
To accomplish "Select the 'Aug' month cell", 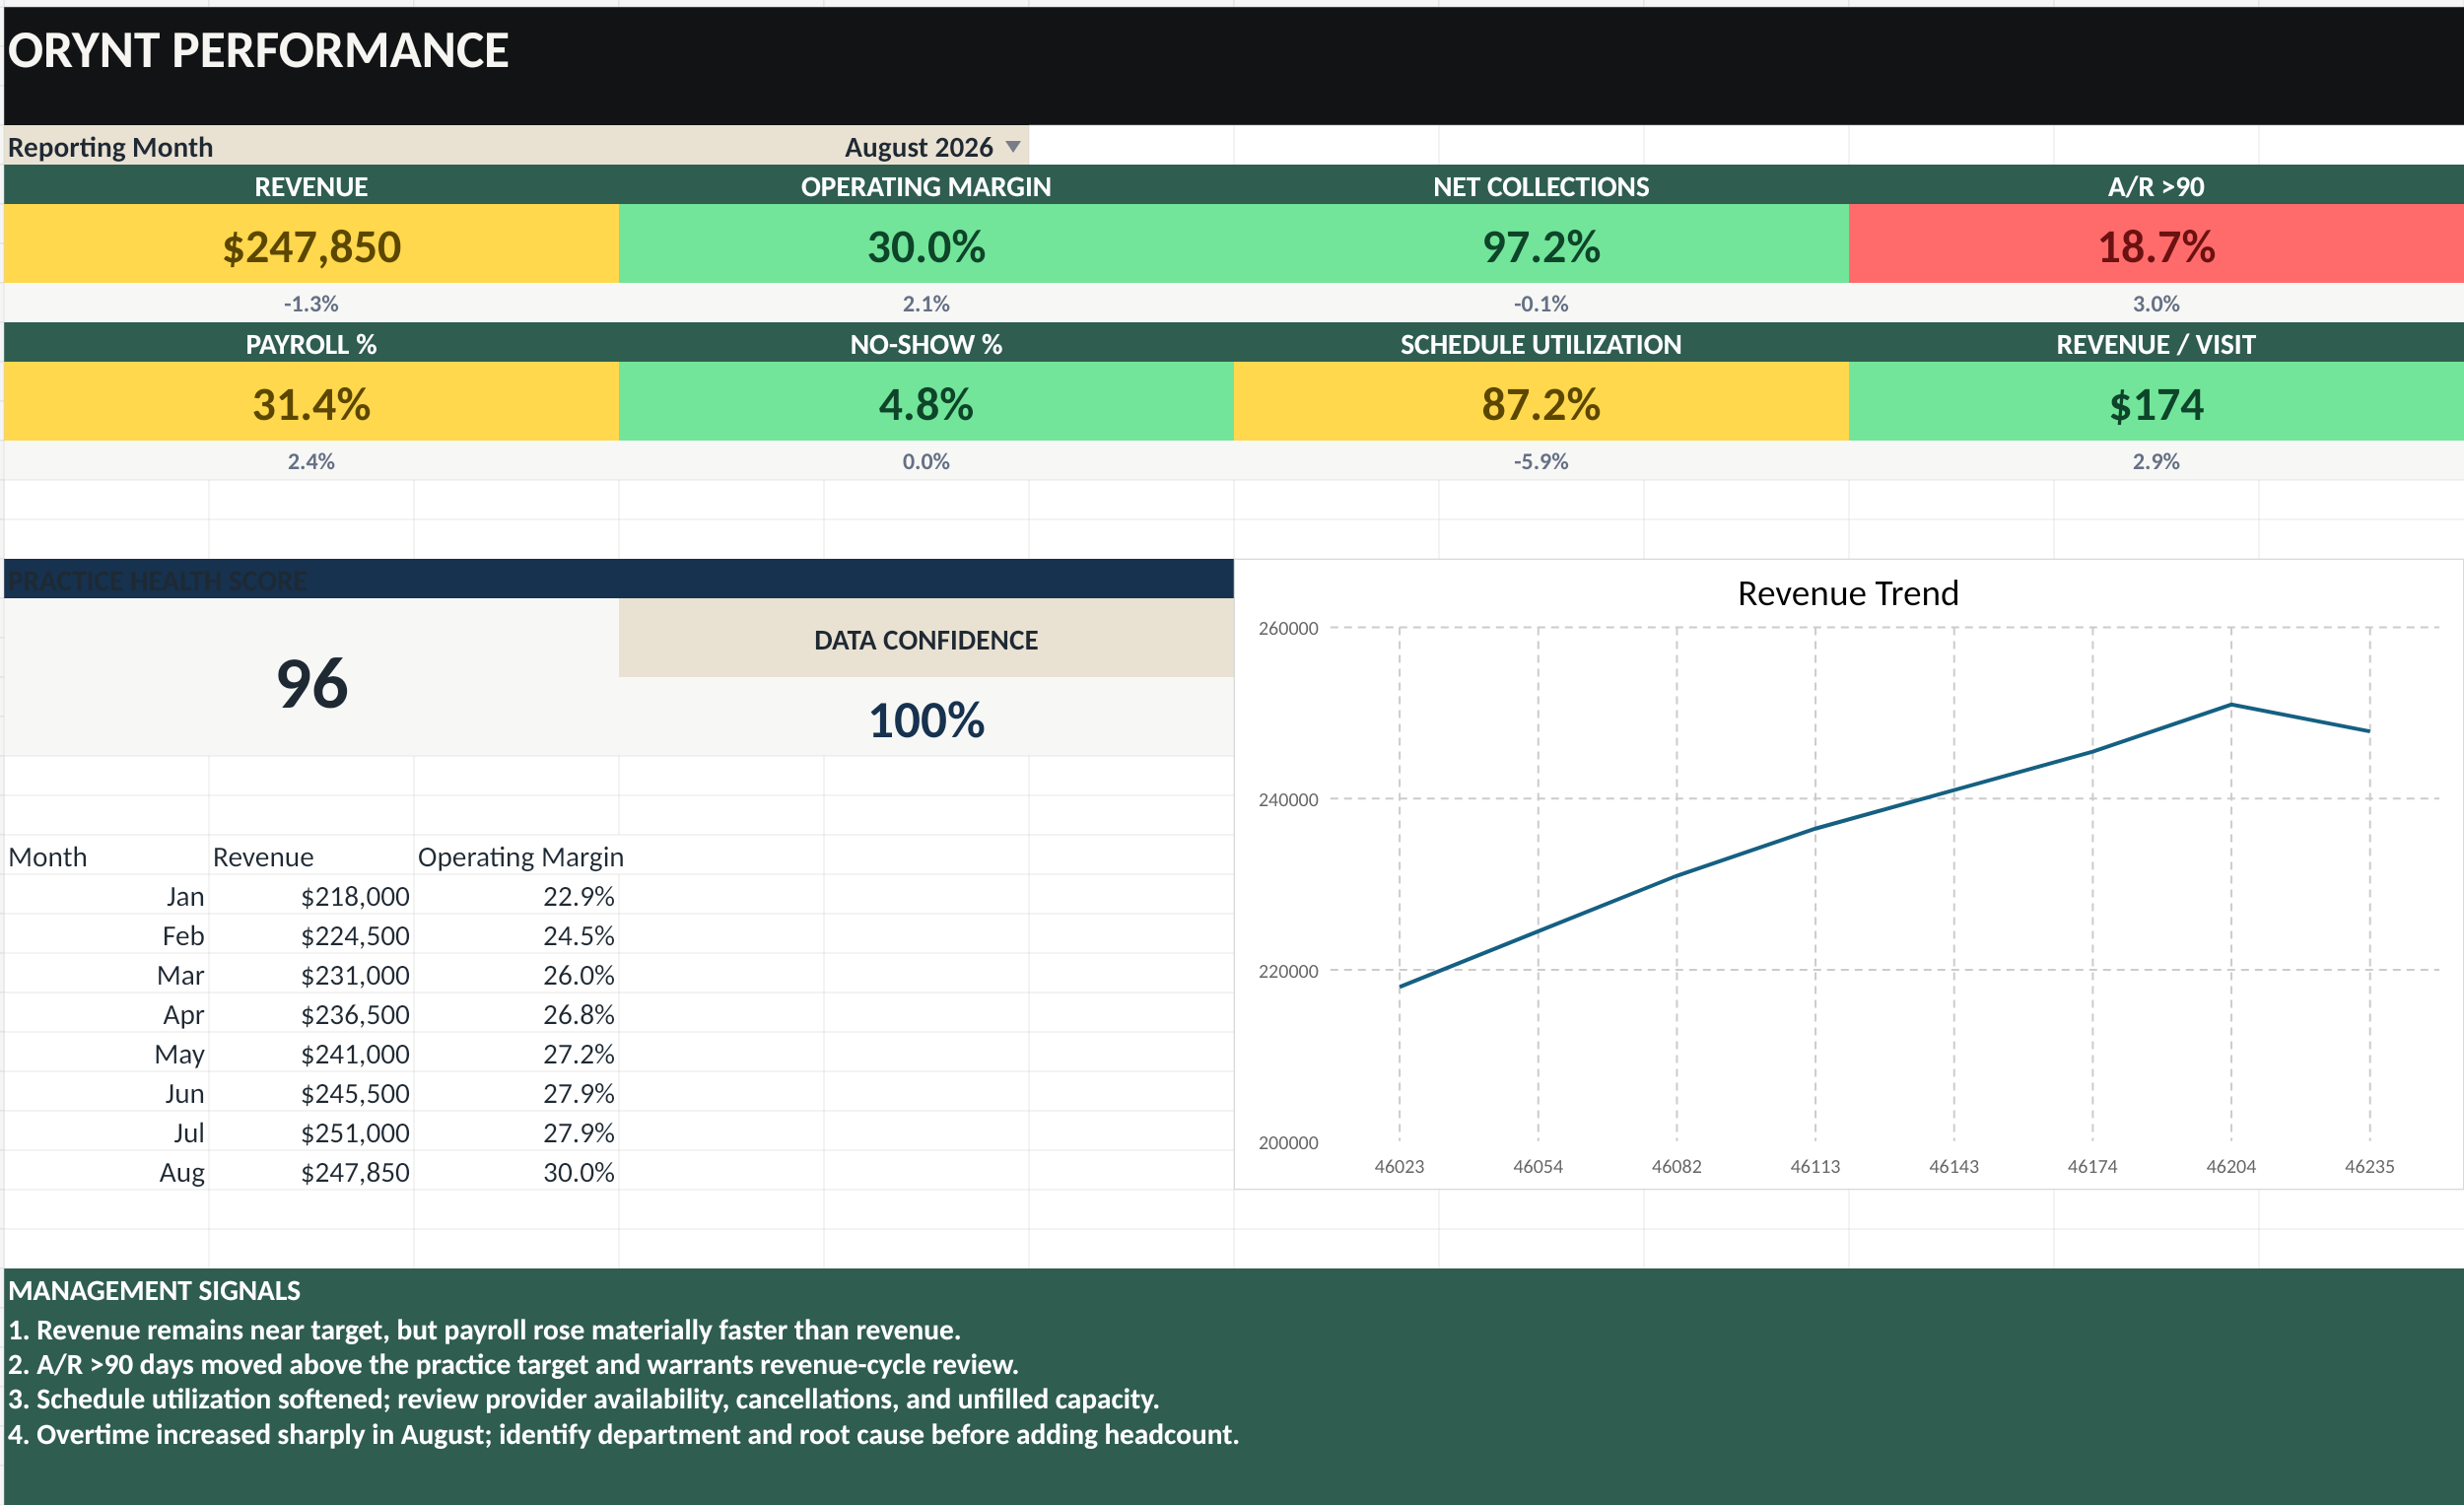I will coord(106,1172).
